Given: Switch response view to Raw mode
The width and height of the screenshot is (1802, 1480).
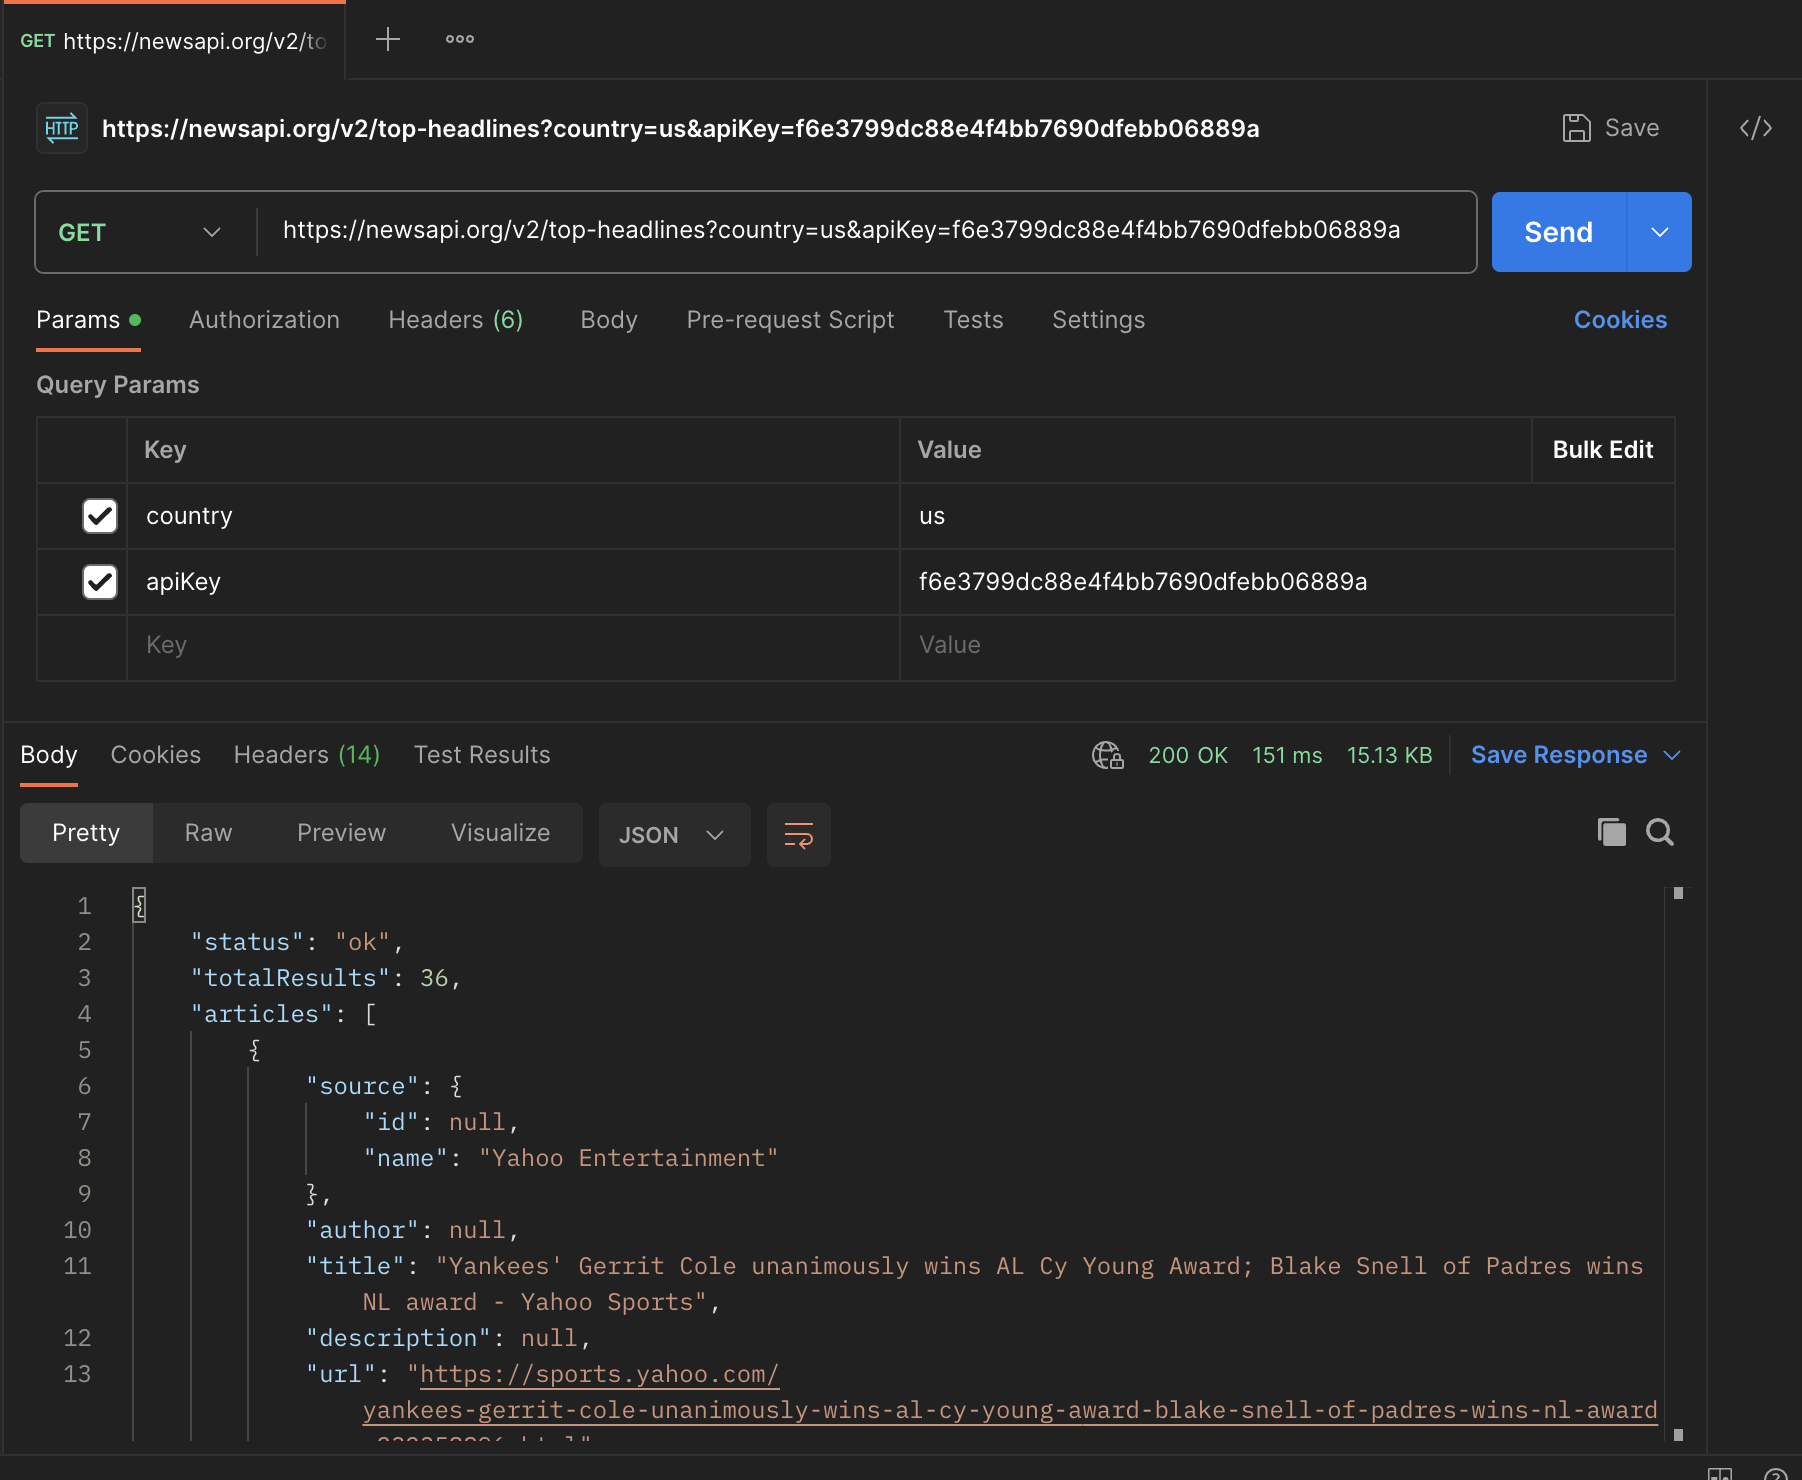Looking at the screenshot, I should pos(207,832).
